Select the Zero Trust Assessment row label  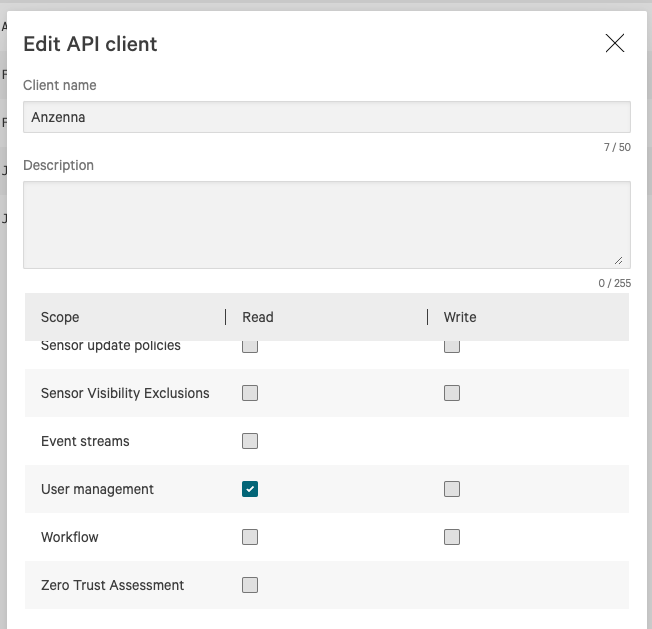tap(112, 585)
